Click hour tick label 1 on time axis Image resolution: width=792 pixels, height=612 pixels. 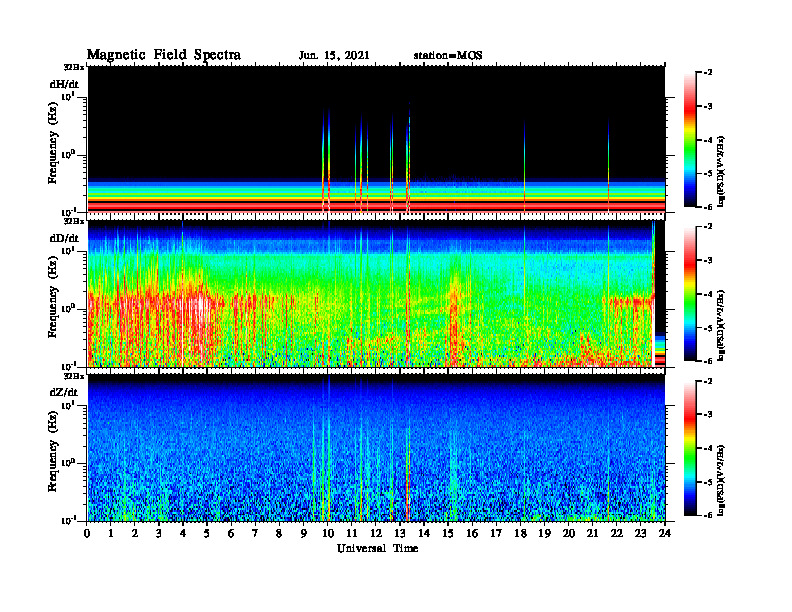(111, 533)
